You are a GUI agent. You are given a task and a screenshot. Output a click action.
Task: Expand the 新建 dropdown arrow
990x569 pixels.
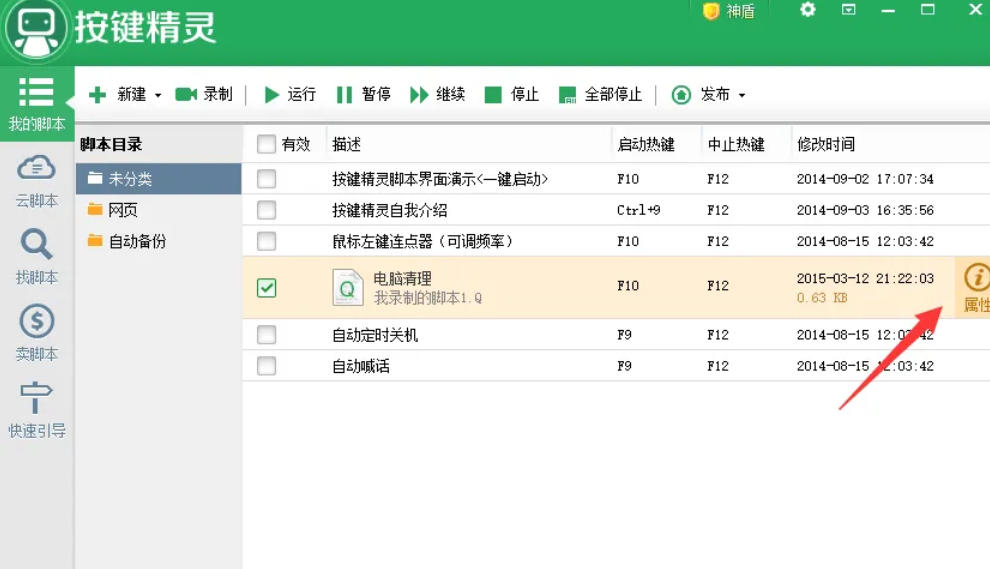pyautogui.click(x=158, y=96)
